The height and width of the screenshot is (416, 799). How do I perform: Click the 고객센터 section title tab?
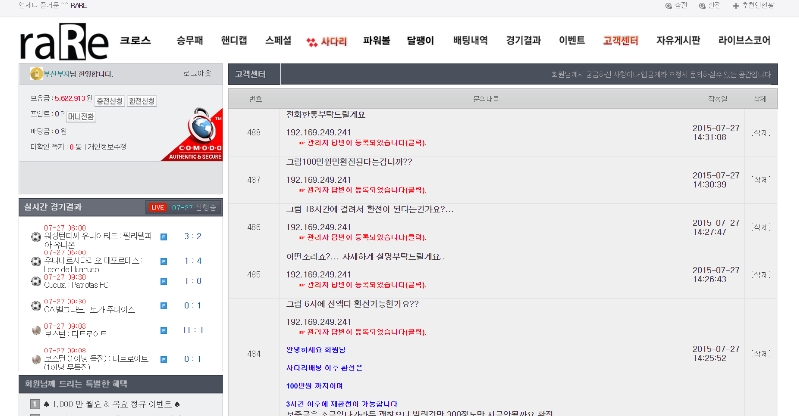pyautogui.click(x=254, y=74)
